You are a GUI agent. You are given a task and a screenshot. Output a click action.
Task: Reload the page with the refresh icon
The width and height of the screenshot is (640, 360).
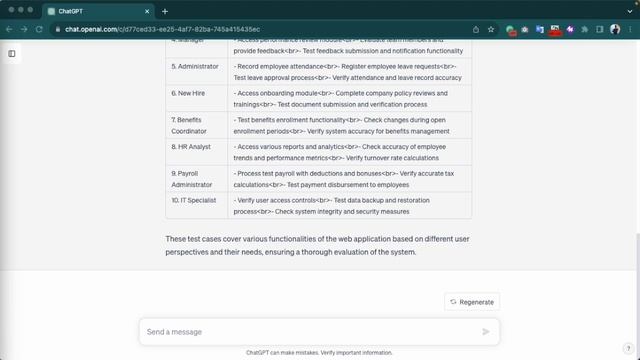pos(39,29)
